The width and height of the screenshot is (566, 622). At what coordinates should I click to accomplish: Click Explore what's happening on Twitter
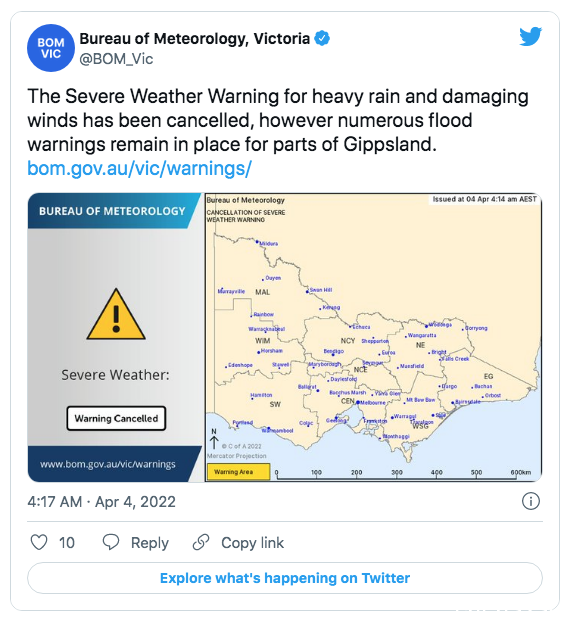285,578
